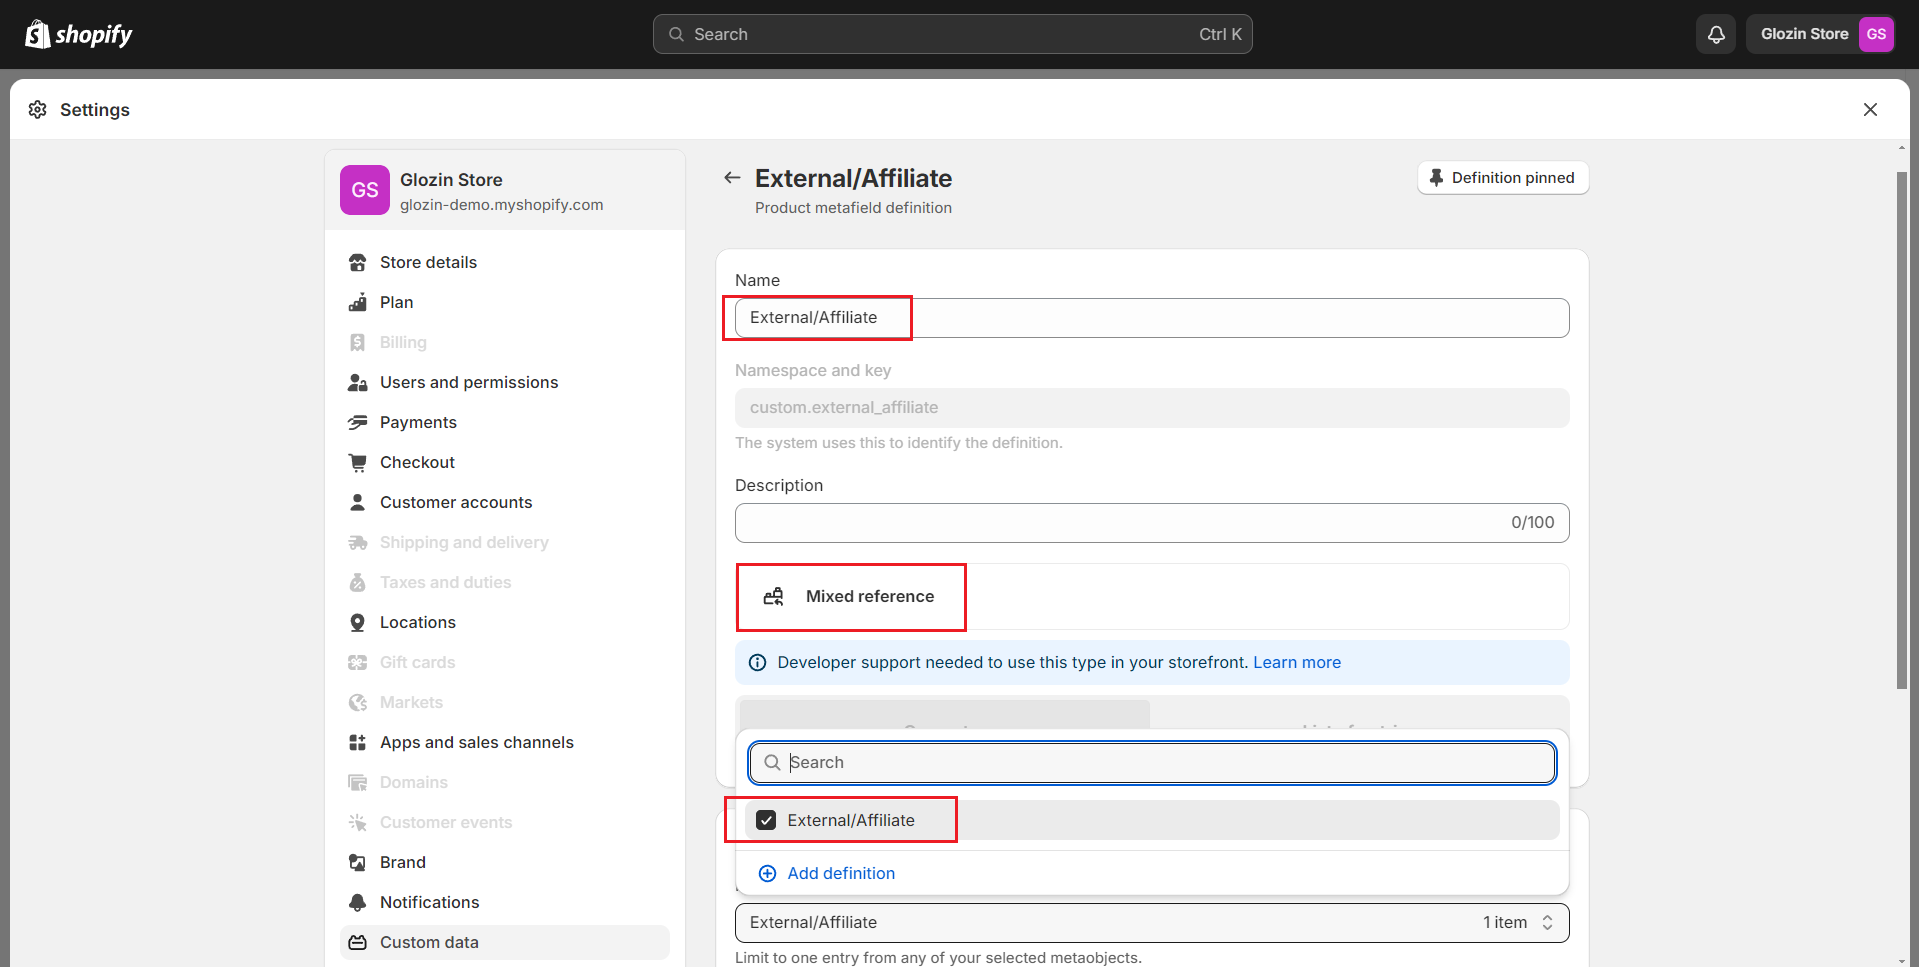
Task: Click Add definition link
Action: (840, 873)
